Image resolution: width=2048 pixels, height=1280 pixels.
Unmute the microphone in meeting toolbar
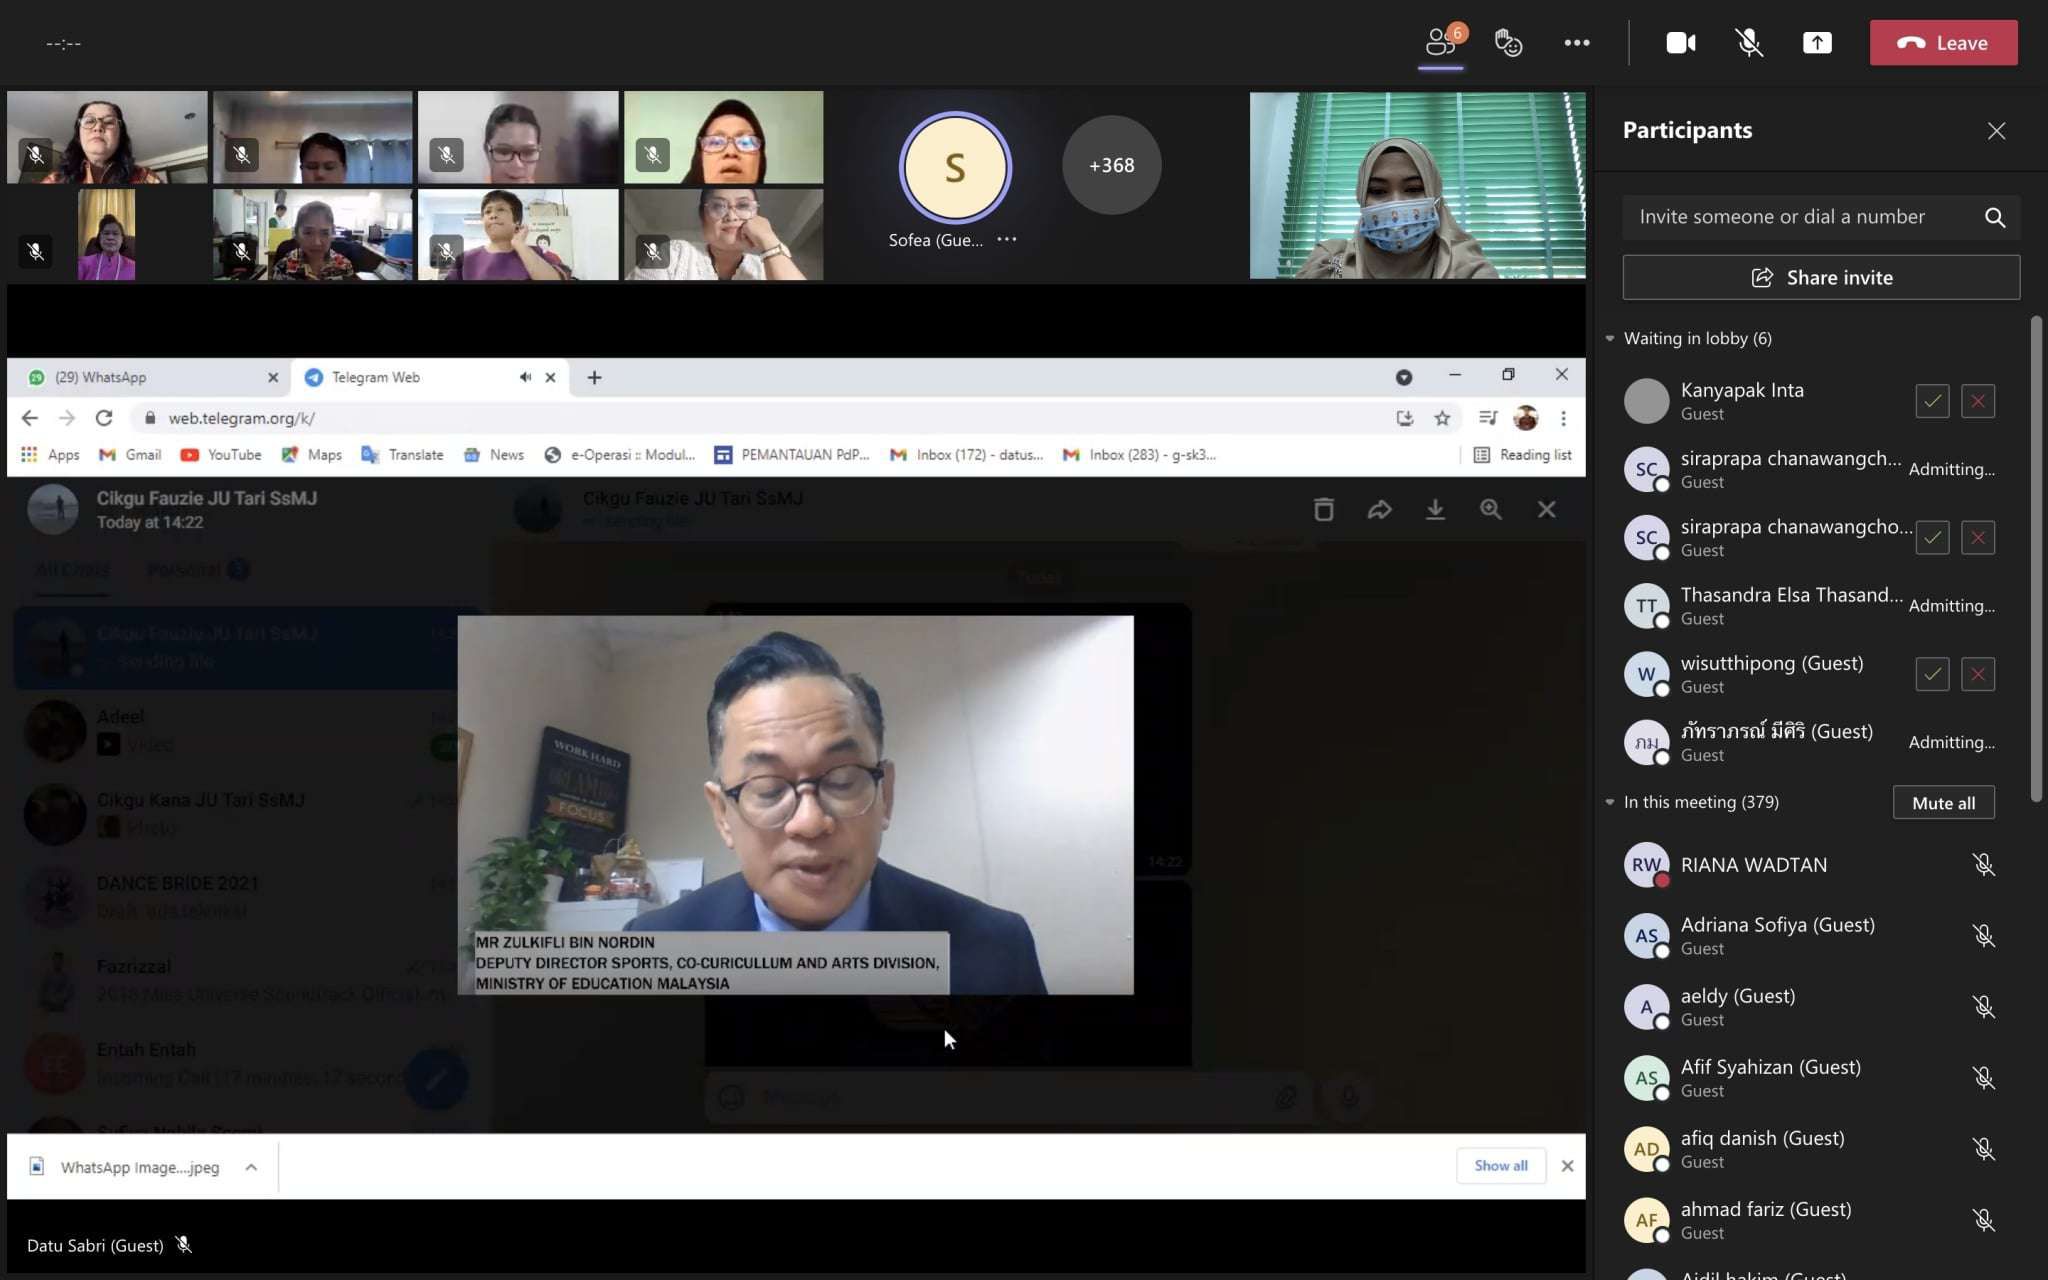tap(1748, 43)
